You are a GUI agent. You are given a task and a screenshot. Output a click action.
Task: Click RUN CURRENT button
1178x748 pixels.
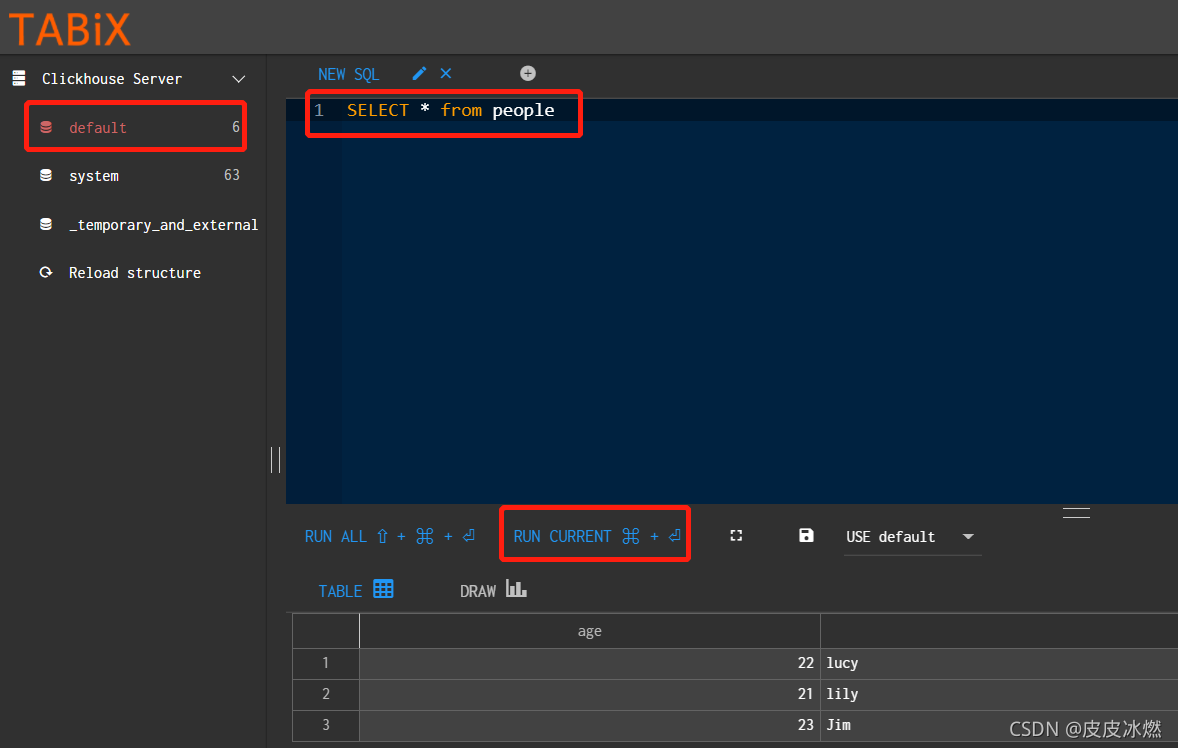point(597,536)
